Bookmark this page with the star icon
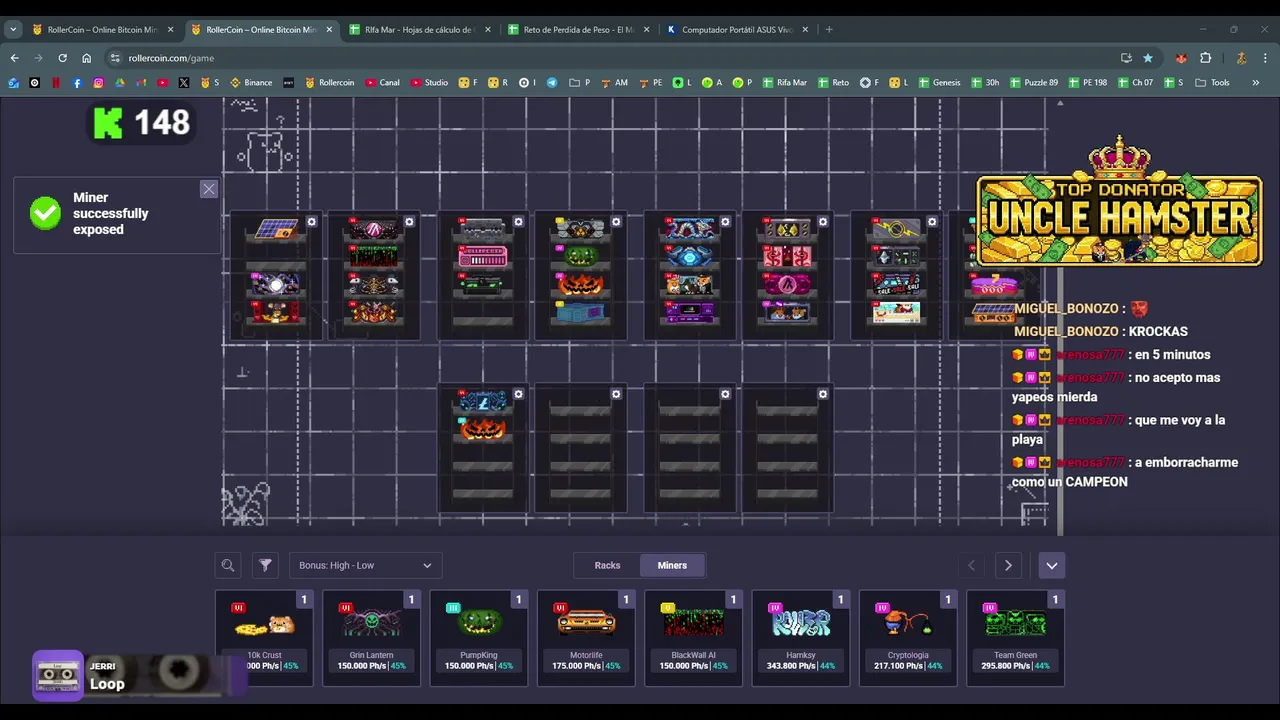 coord(1148,58)
